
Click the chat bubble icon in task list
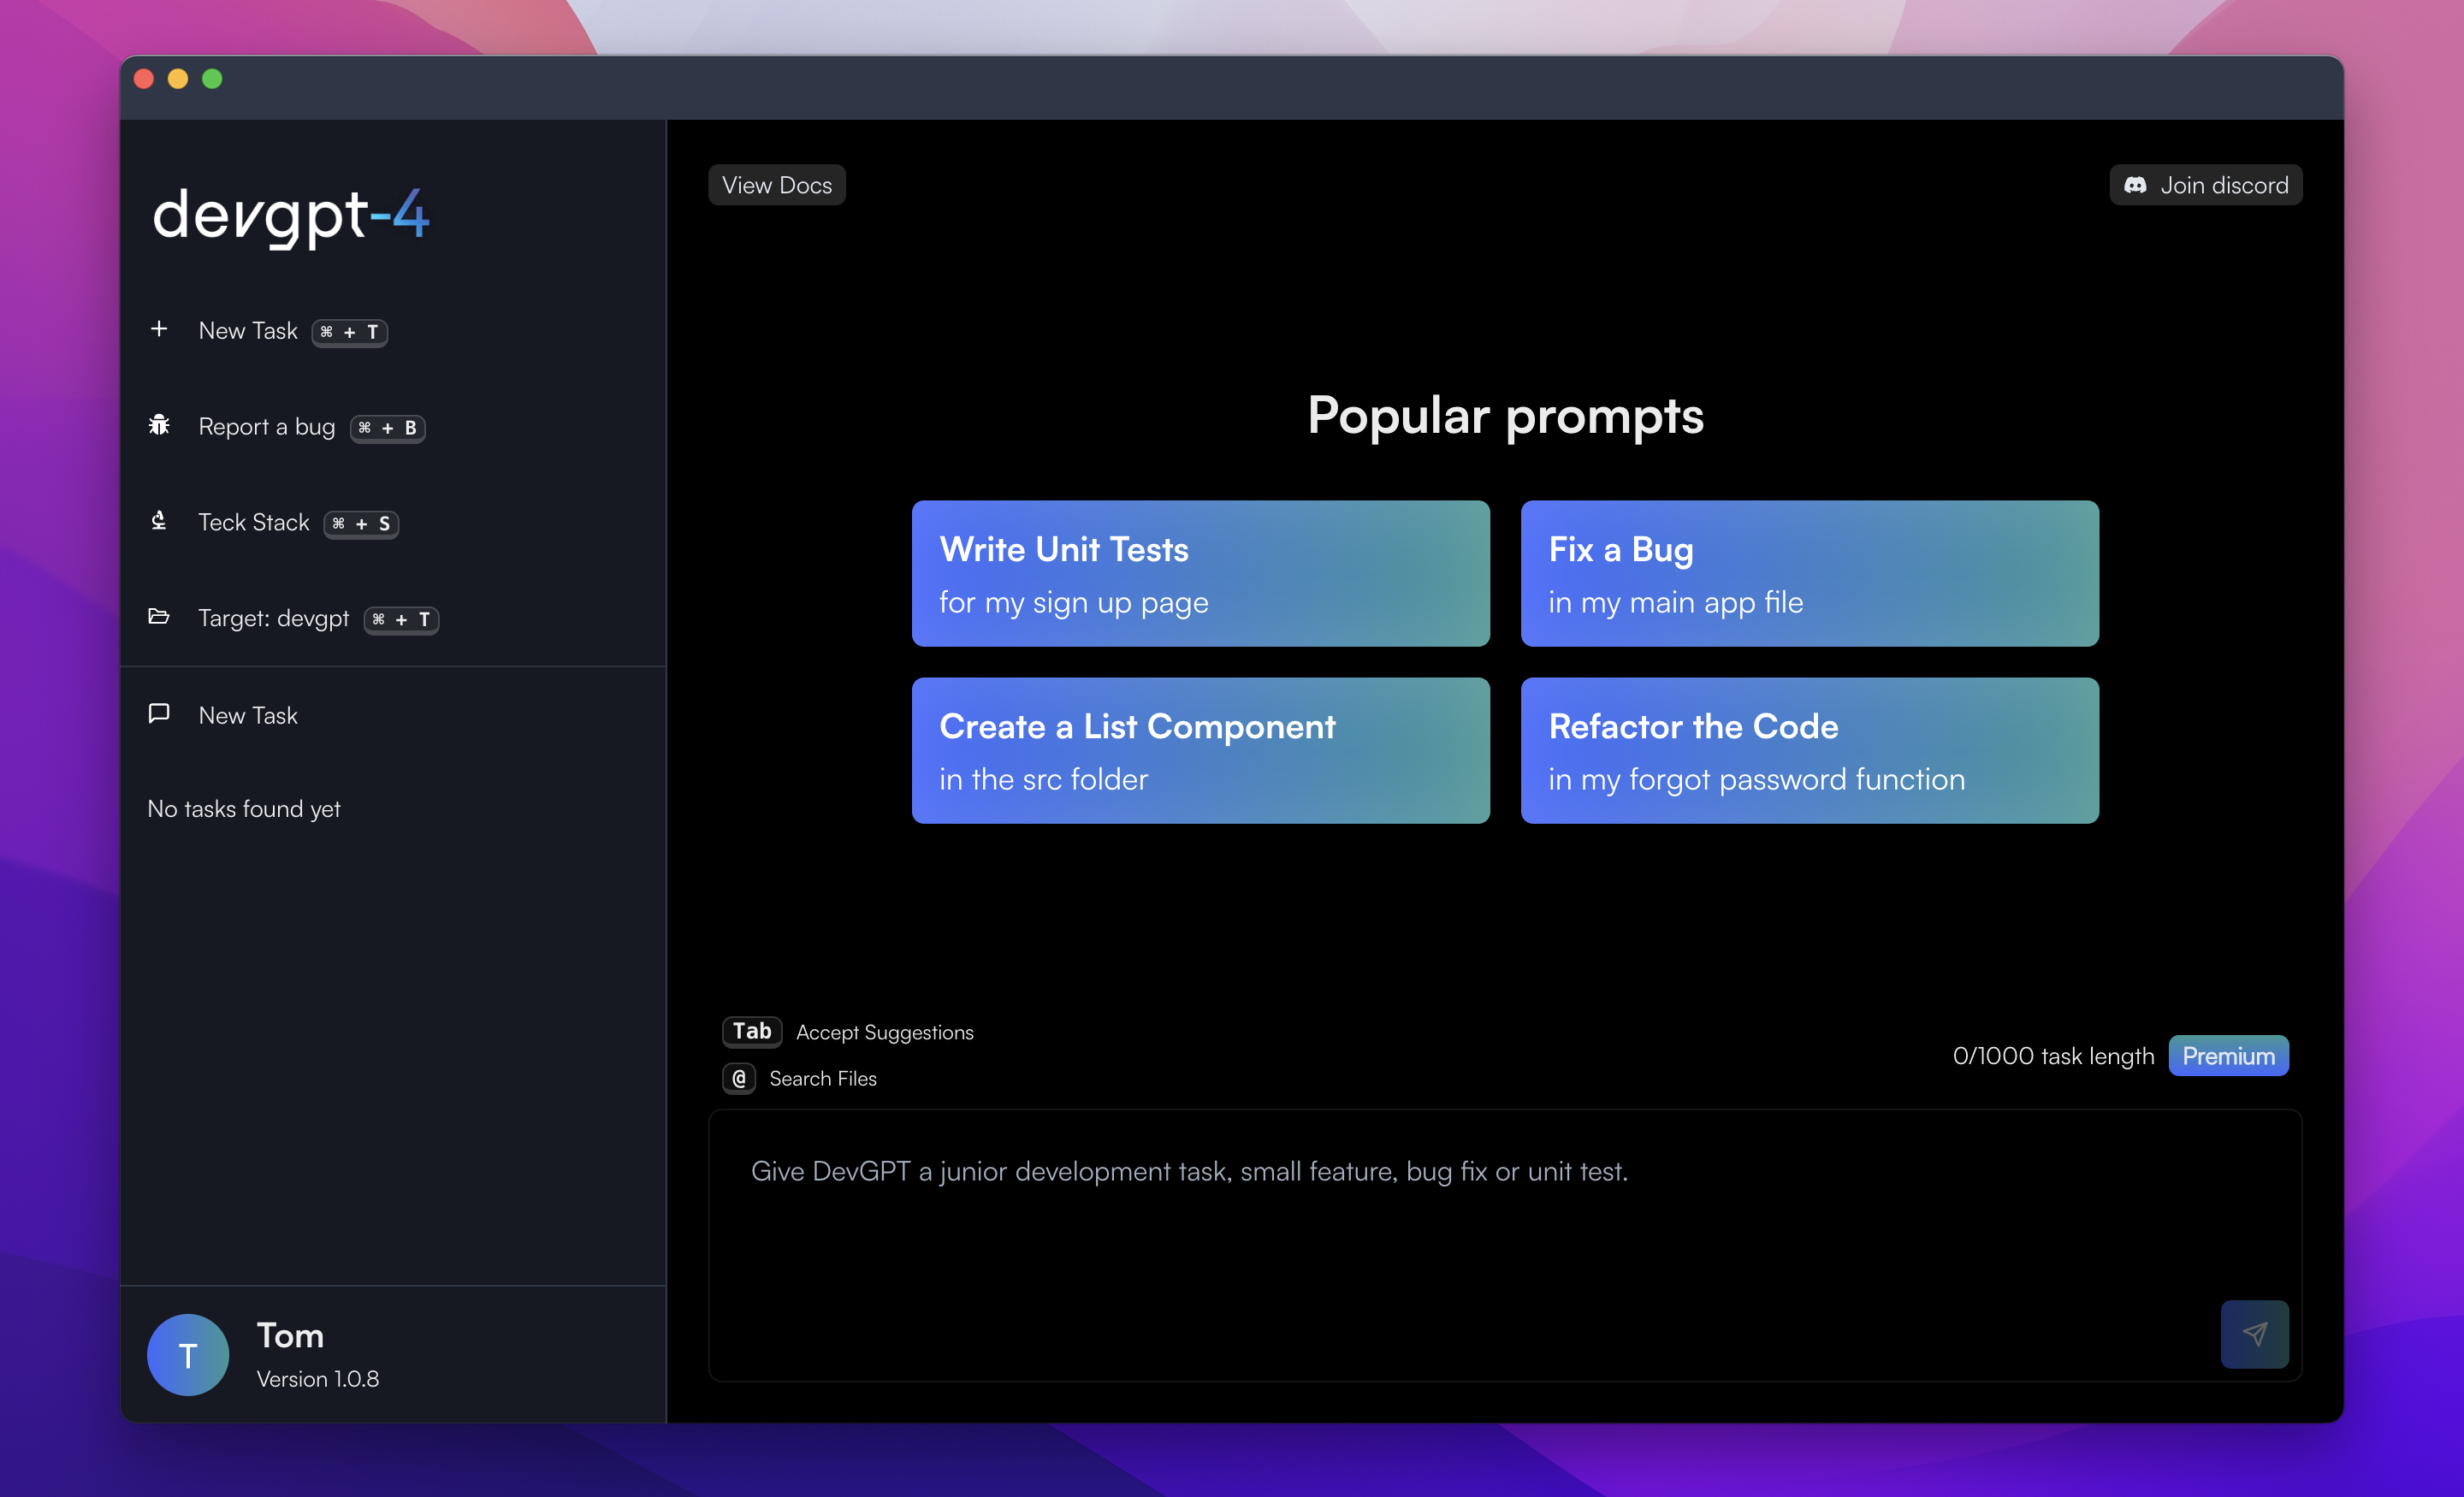[x=159, y=714]
